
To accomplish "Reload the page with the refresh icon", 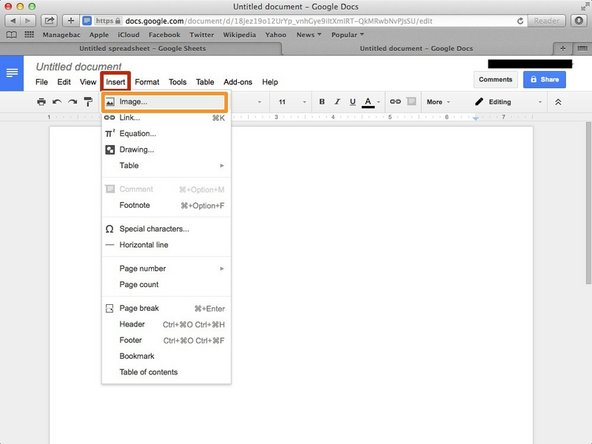I will [520, 21].
